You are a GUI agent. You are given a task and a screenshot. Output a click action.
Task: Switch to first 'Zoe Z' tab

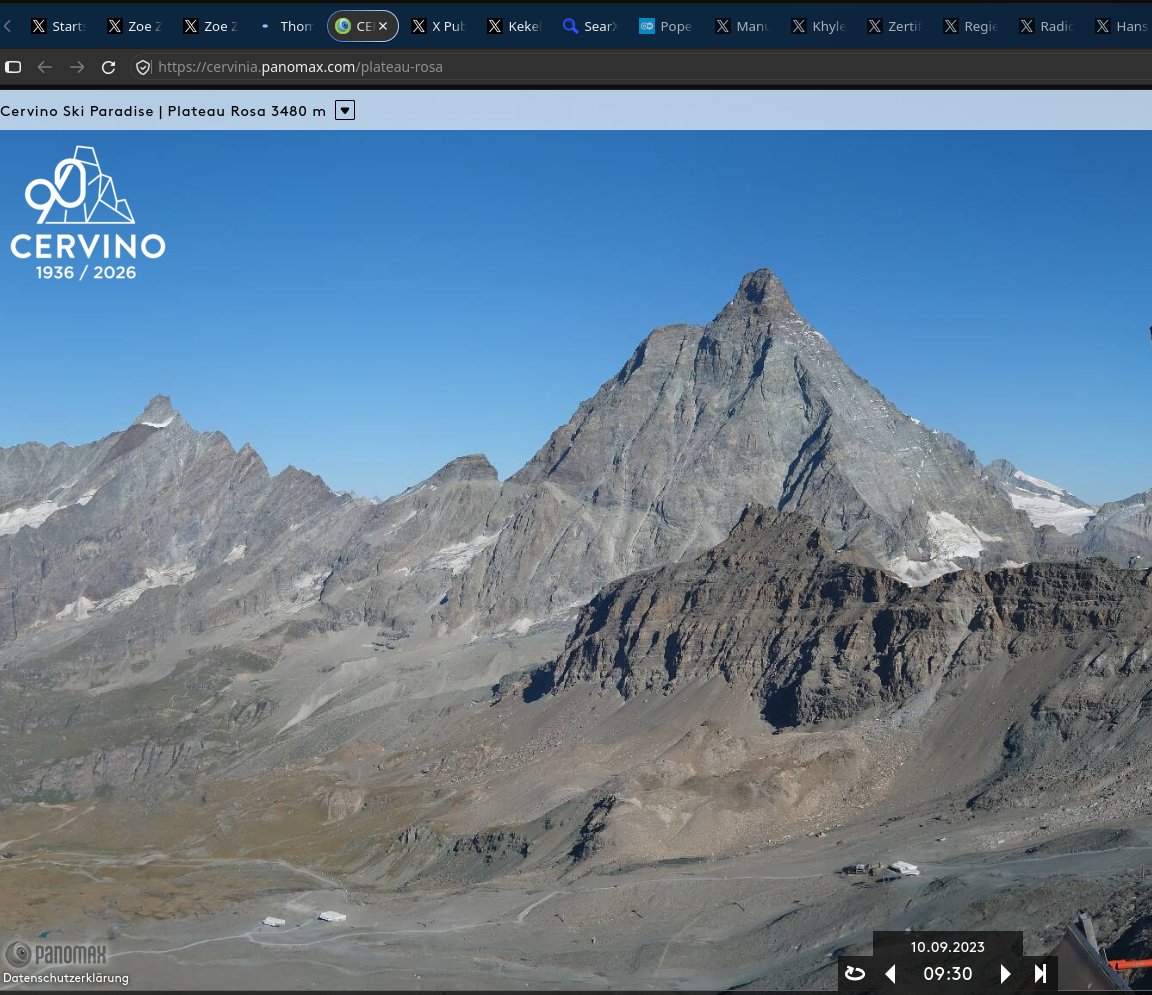click(135, 26)
